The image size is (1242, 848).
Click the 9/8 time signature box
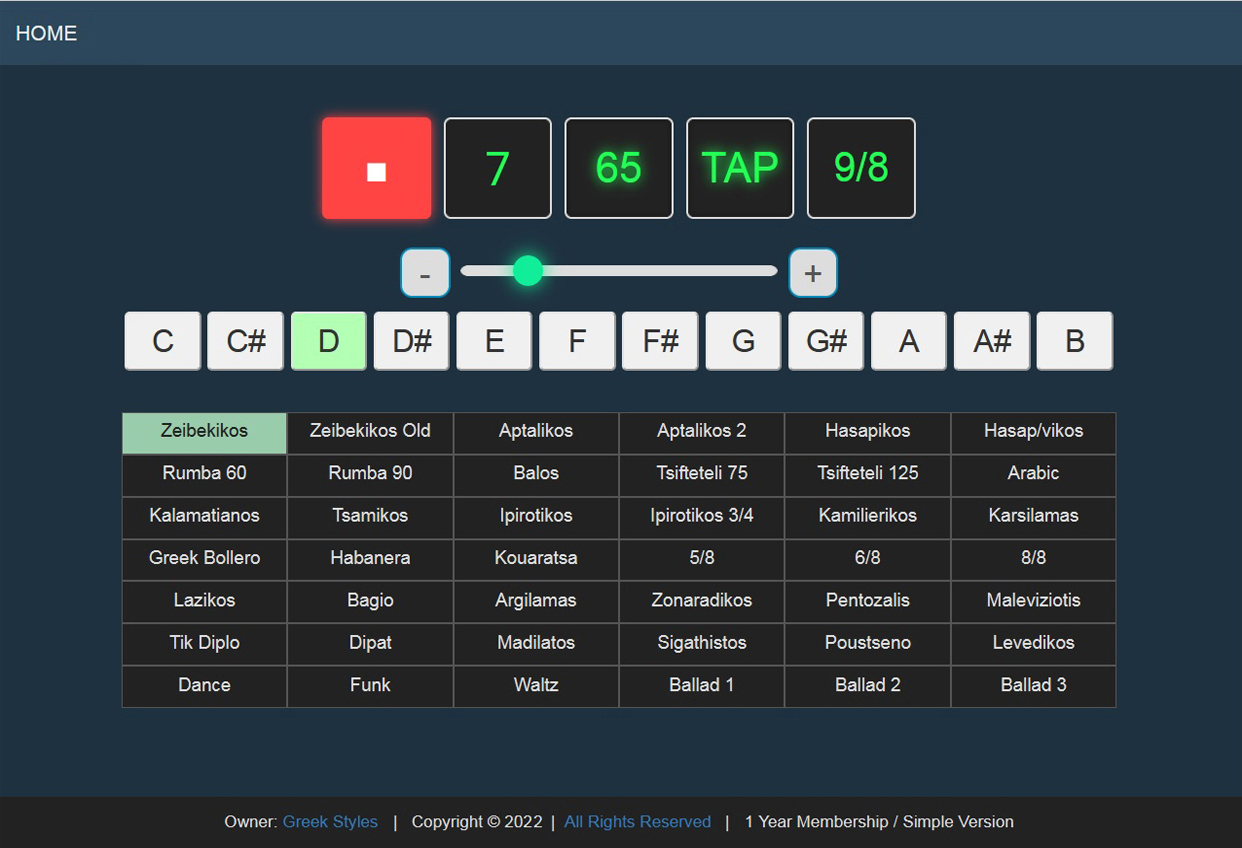point(861,168)
